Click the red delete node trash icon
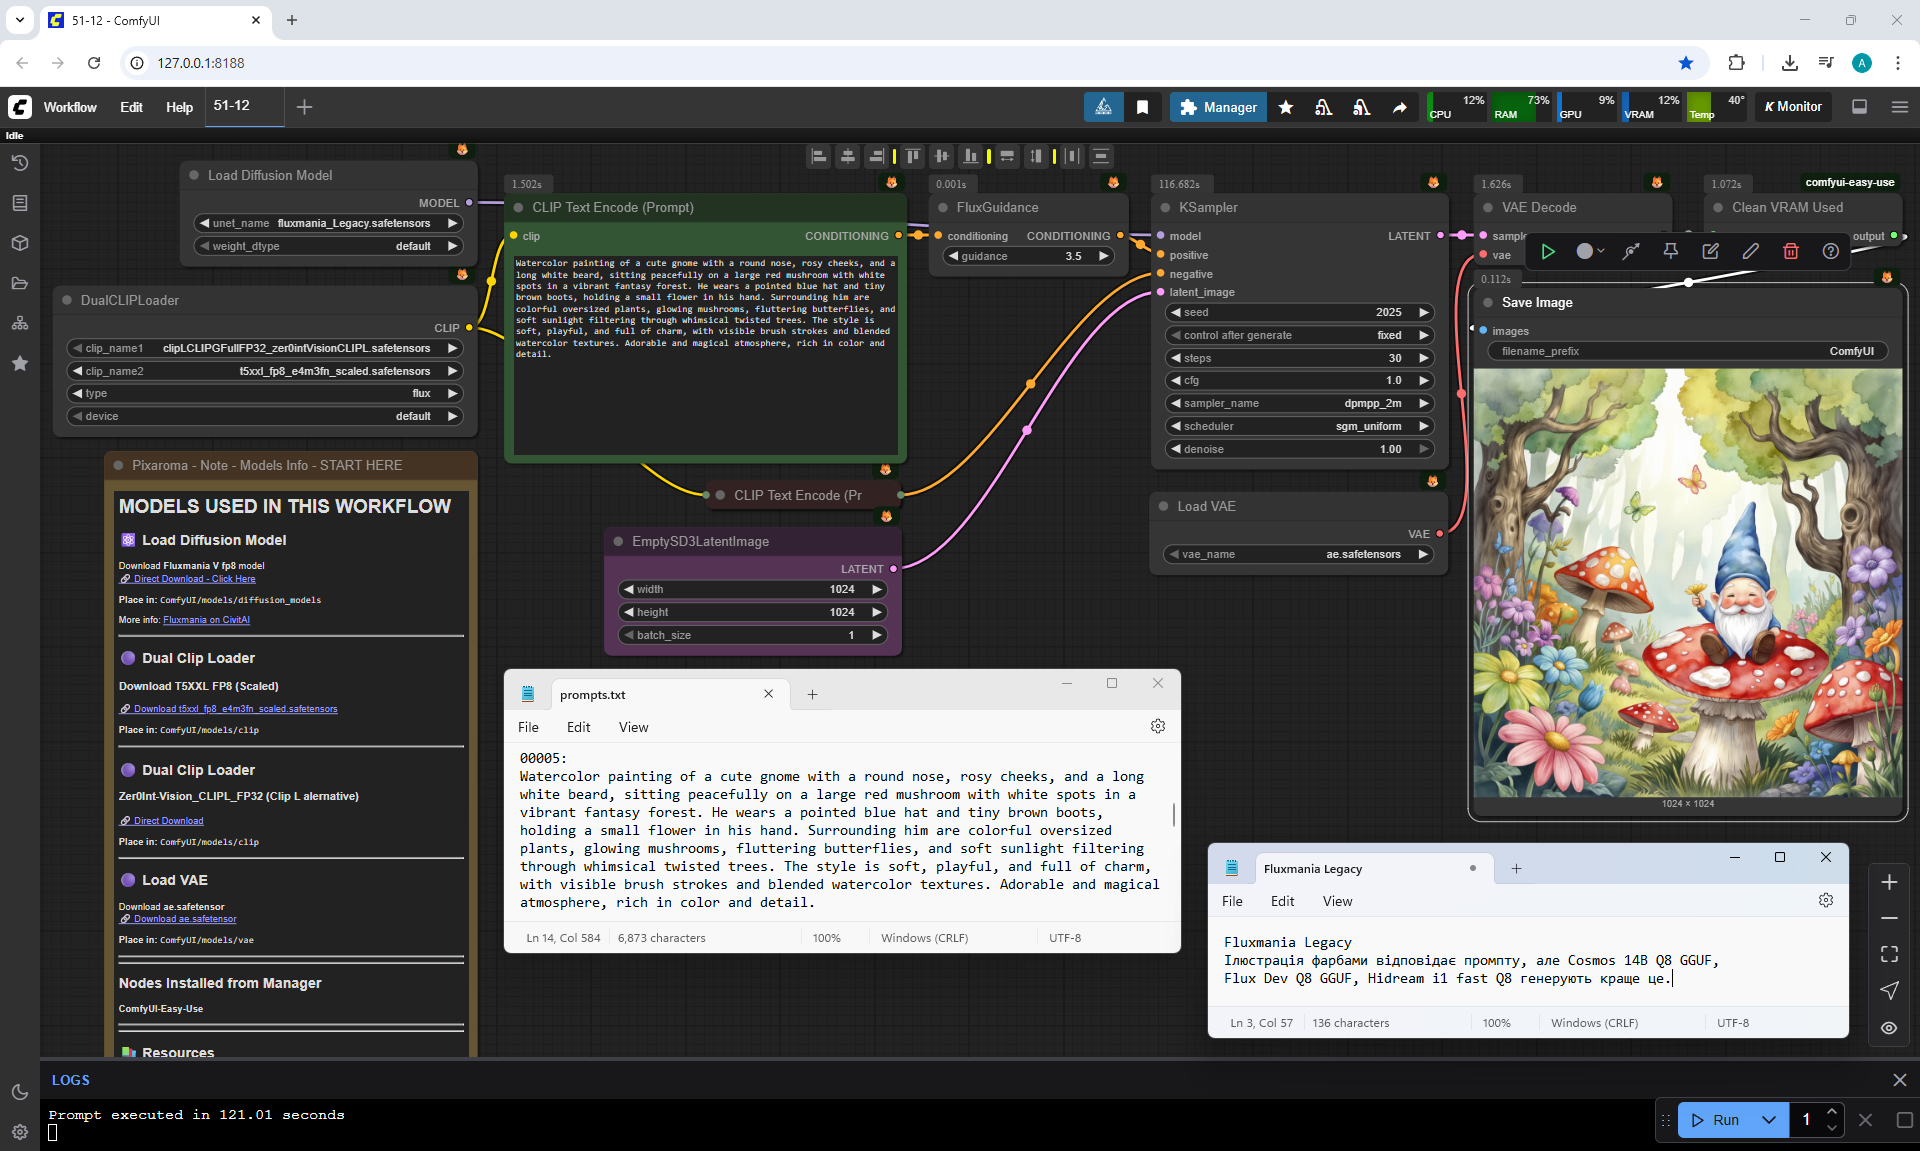 point(1790,251)
